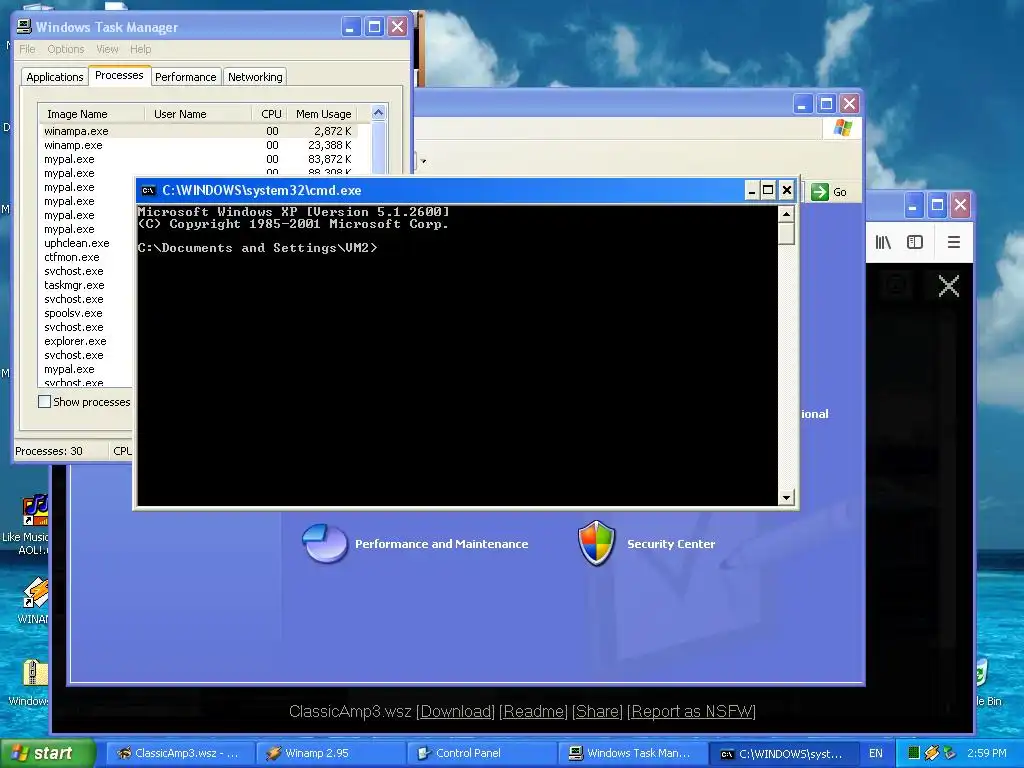Open the Applications tab in Task Manager
This screenshot has width=1024, height=768.
click(55, 77)
